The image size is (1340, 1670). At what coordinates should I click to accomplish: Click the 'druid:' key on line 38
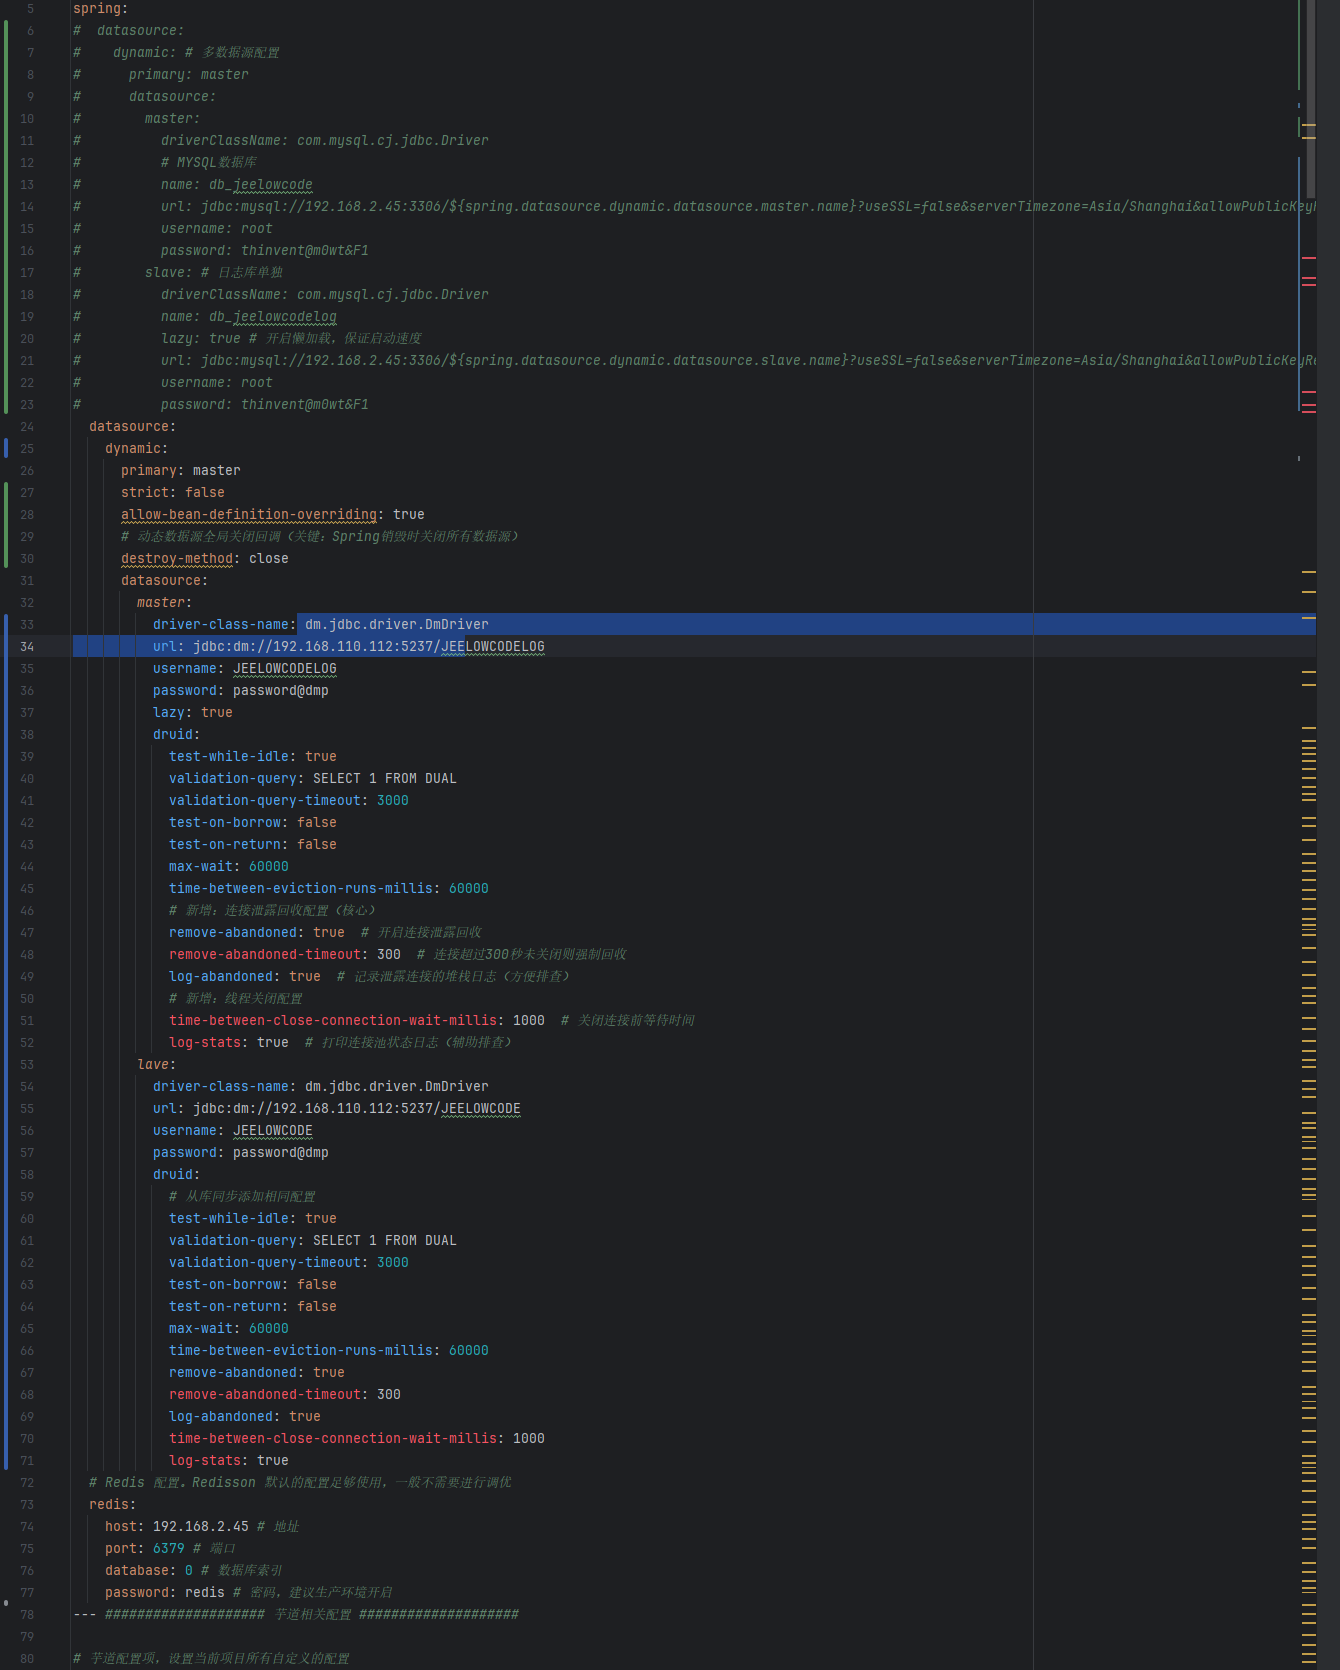coord(176,735)
